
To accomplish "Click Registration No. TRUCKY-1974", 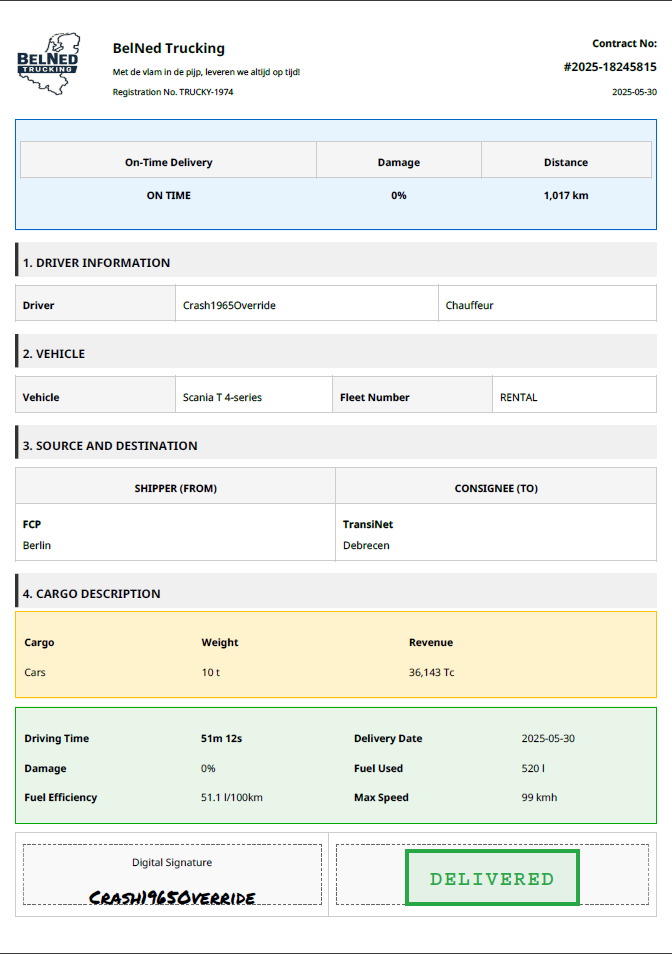I will 173,92.
